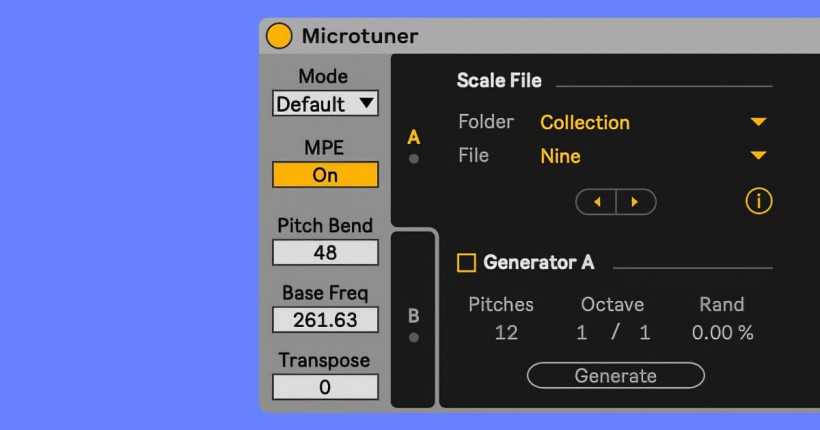Load the next scale file arrow

click(635, 202)
